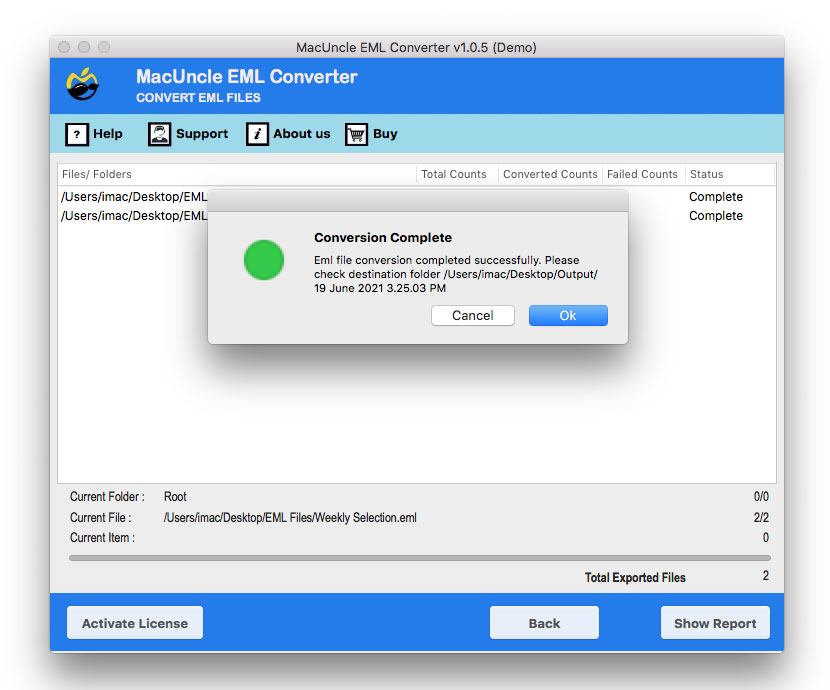Click the Activate License button
830x690 pixels.
point(134,622)
